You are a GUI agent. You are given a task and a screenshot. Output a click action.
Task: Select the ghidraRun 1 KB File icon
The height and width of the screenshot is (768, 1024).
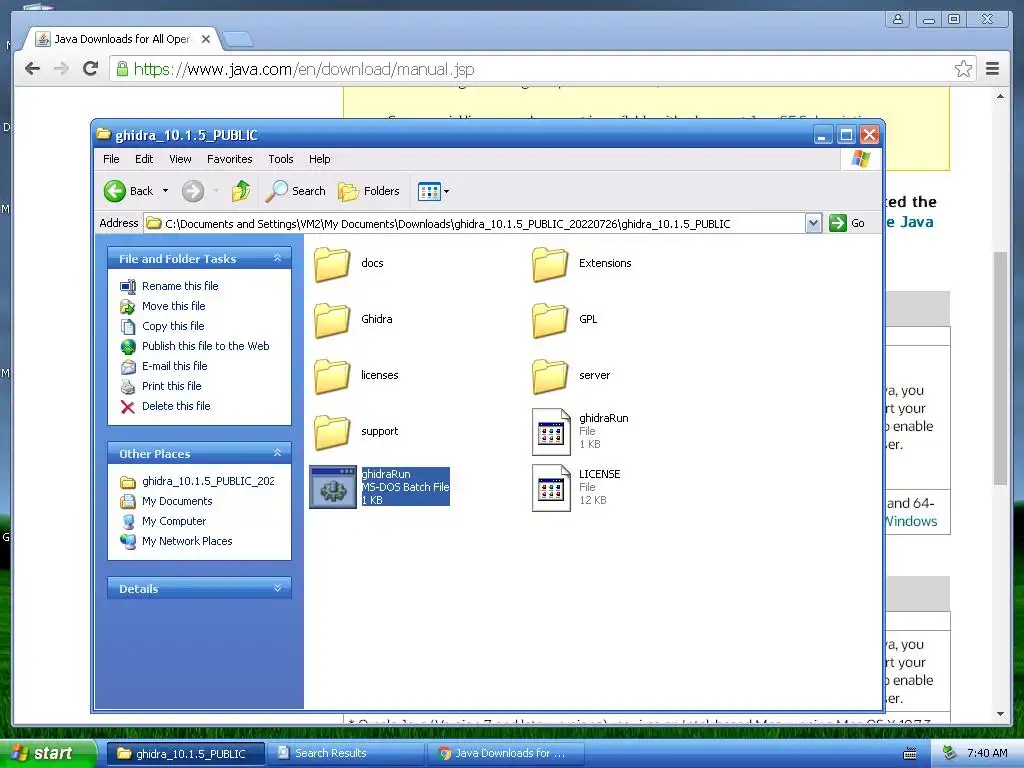pyautogui.click(x=551, y=432)
